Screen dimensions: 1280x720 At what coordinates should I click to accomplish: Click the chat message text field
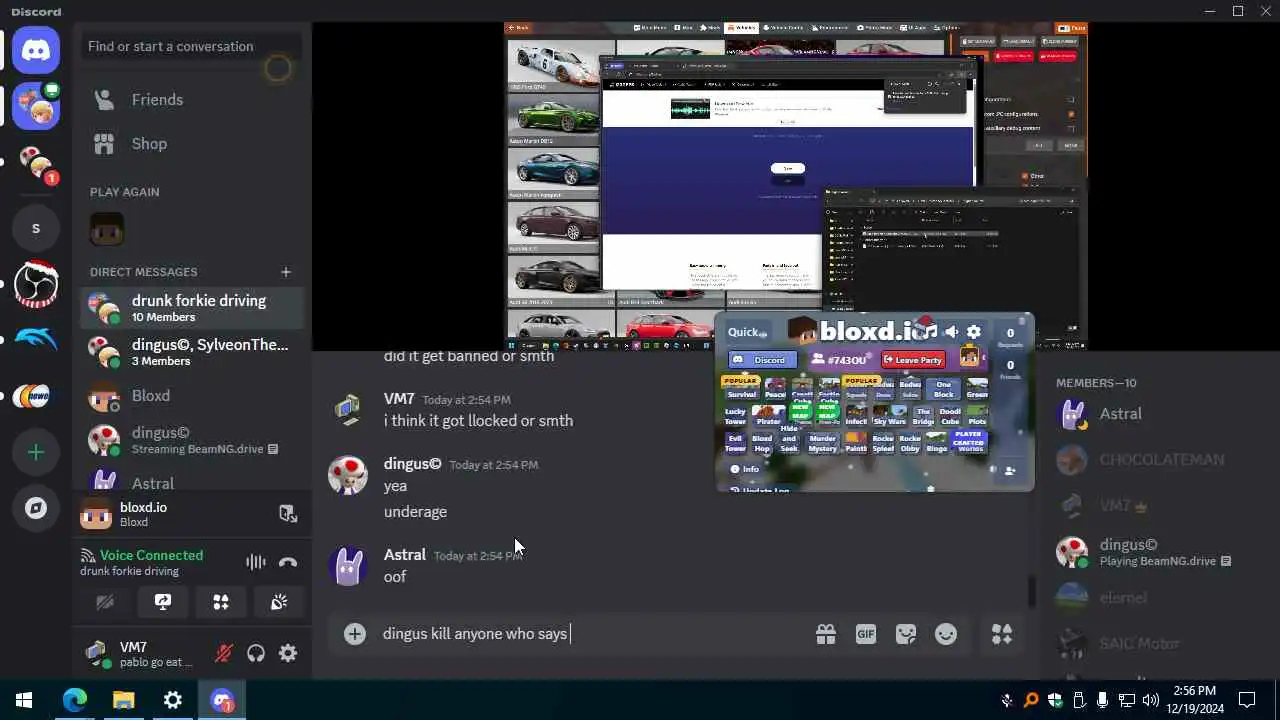click(590, 634)
